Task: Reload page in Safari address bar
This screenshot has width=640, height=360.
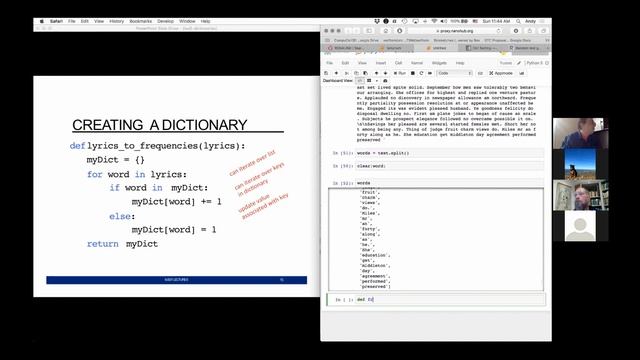Action: pos(498,31)
